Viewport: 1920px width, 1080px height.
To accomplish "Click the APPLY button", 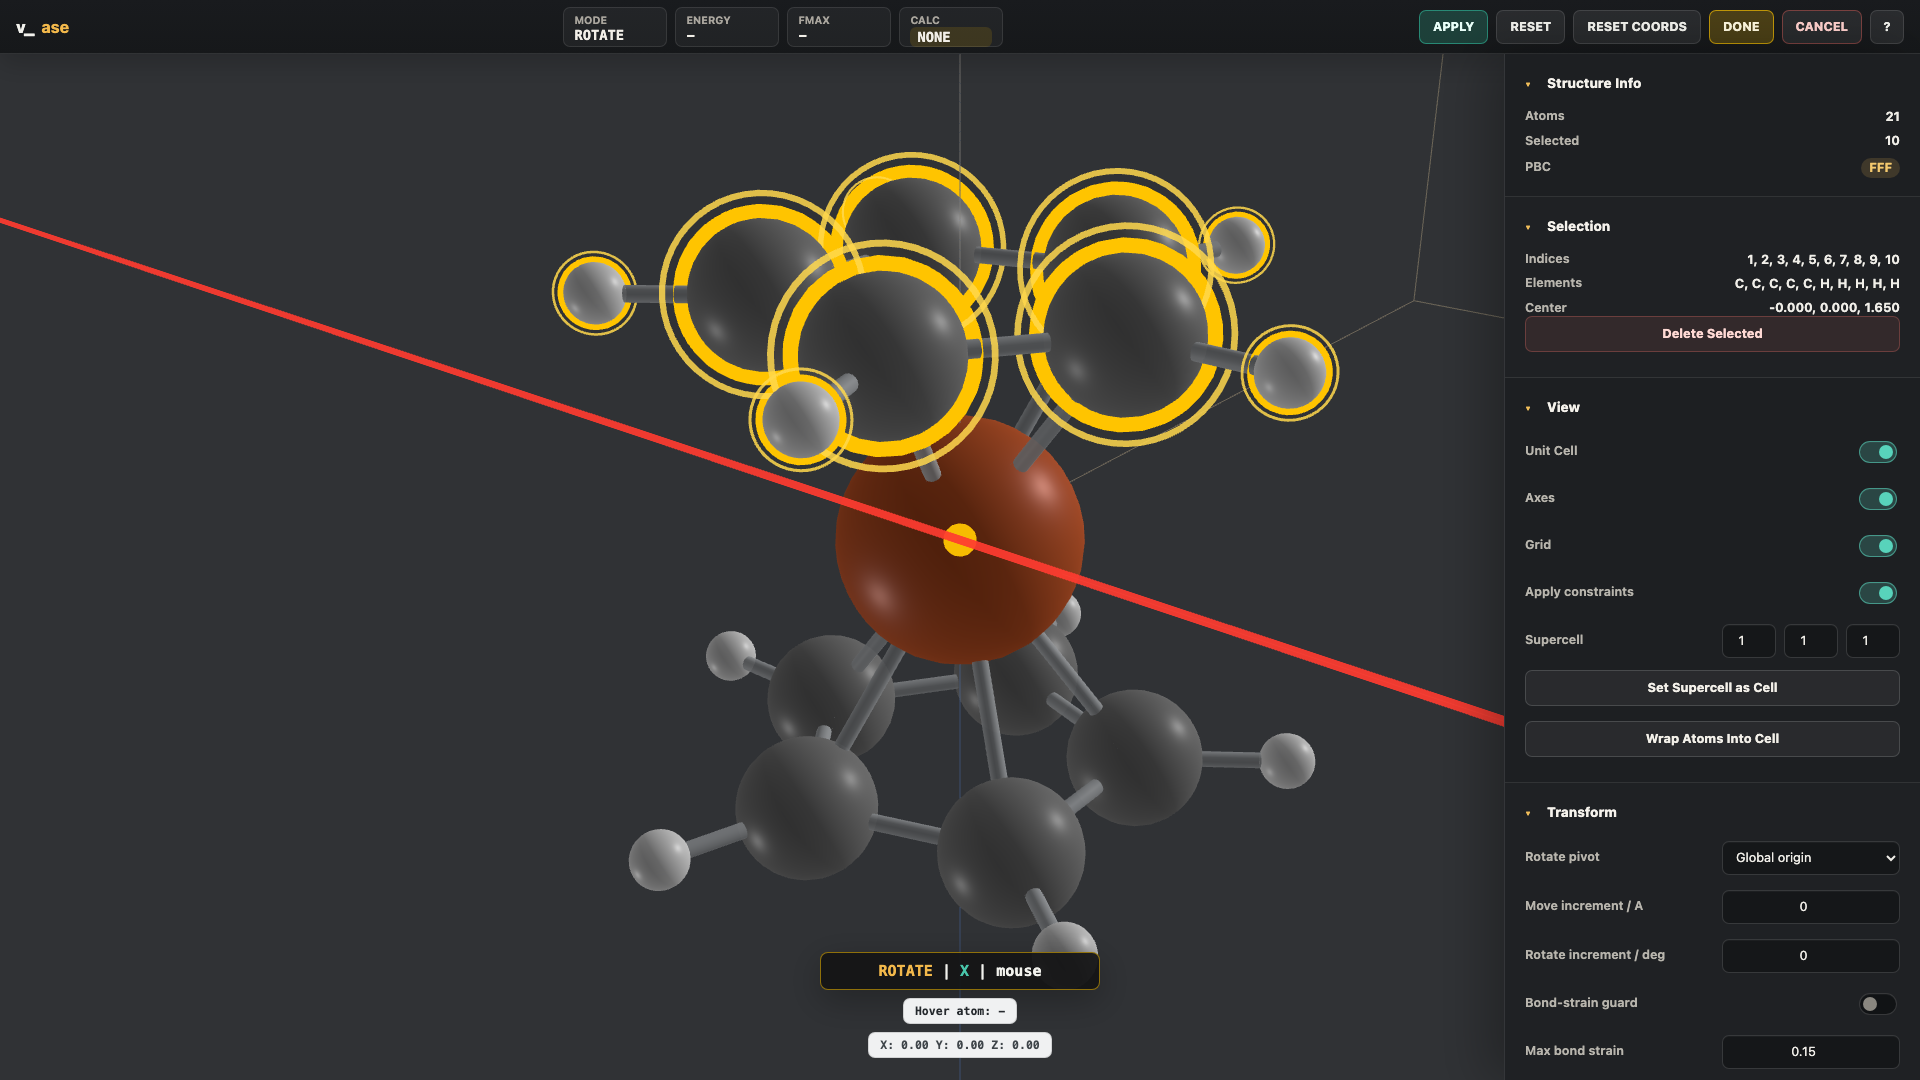I will point(1452,27).
